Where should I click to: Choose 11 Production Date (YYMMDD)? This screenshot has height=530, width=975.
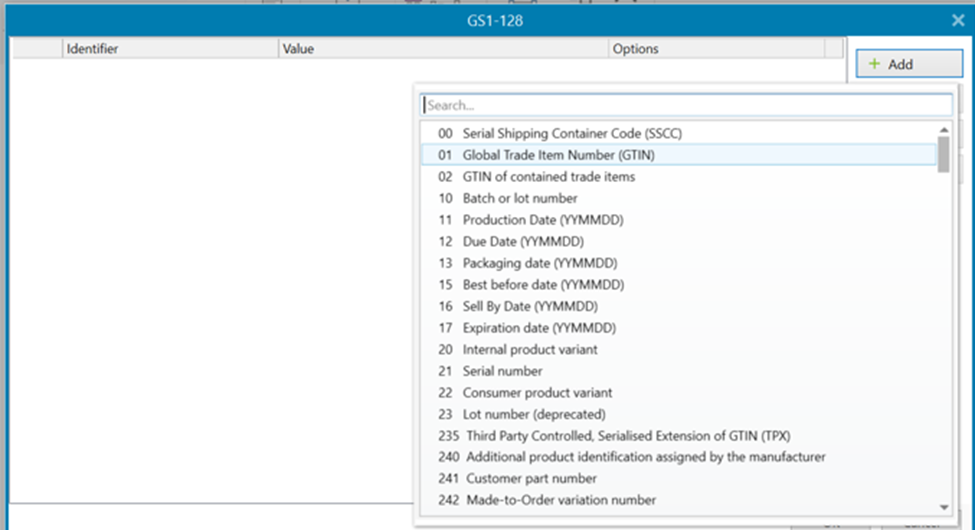[544, 220]
